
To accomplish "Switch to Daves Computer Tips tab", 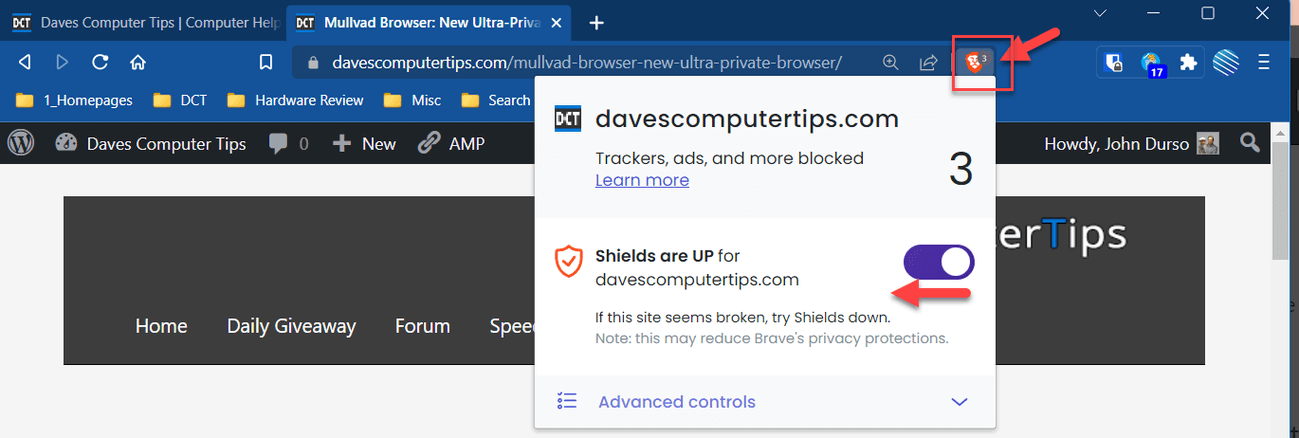I will click(x=145, y=22).
